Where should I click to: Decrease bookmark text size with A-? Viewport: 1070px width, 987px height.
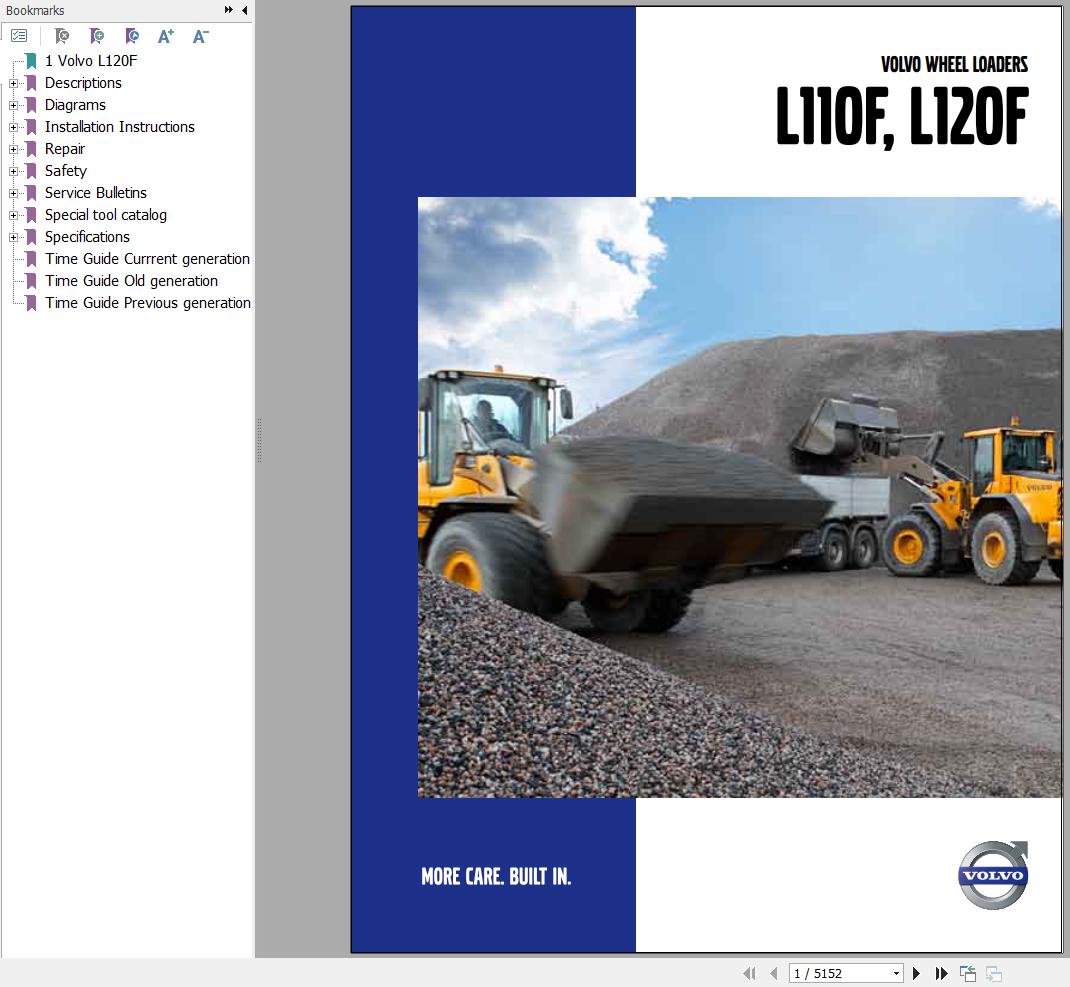pyautogui.click(x=200, y=36)
